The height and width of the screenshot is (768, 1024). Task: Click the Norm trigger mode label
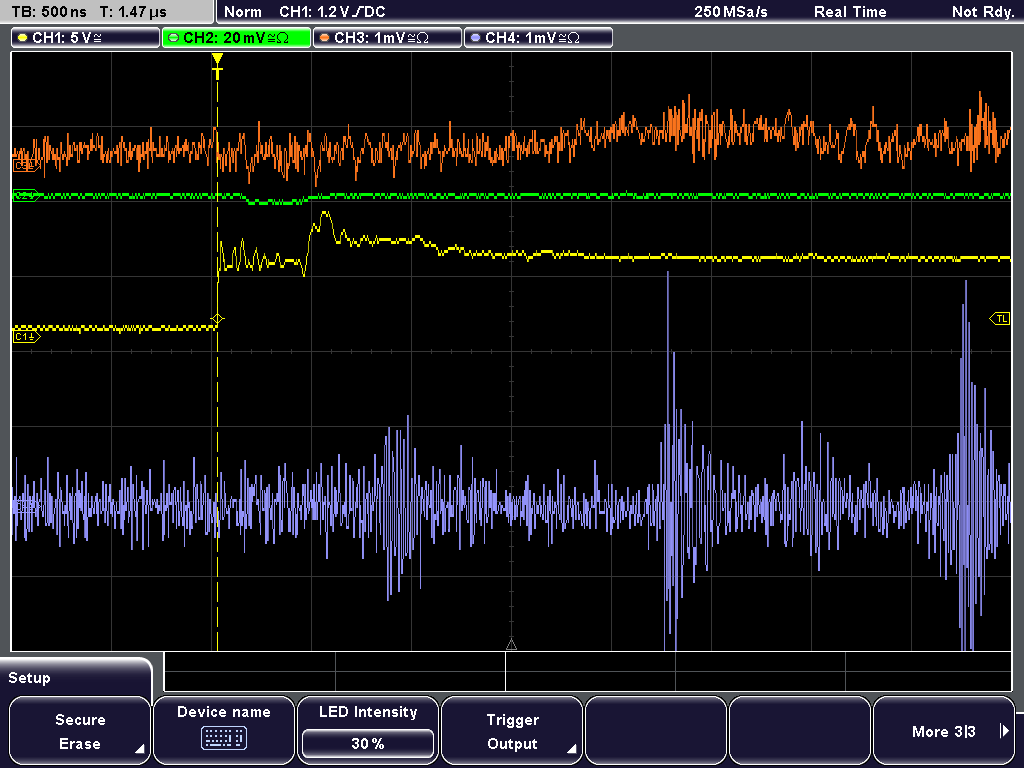pyautogui.click(x=242, y=12)
